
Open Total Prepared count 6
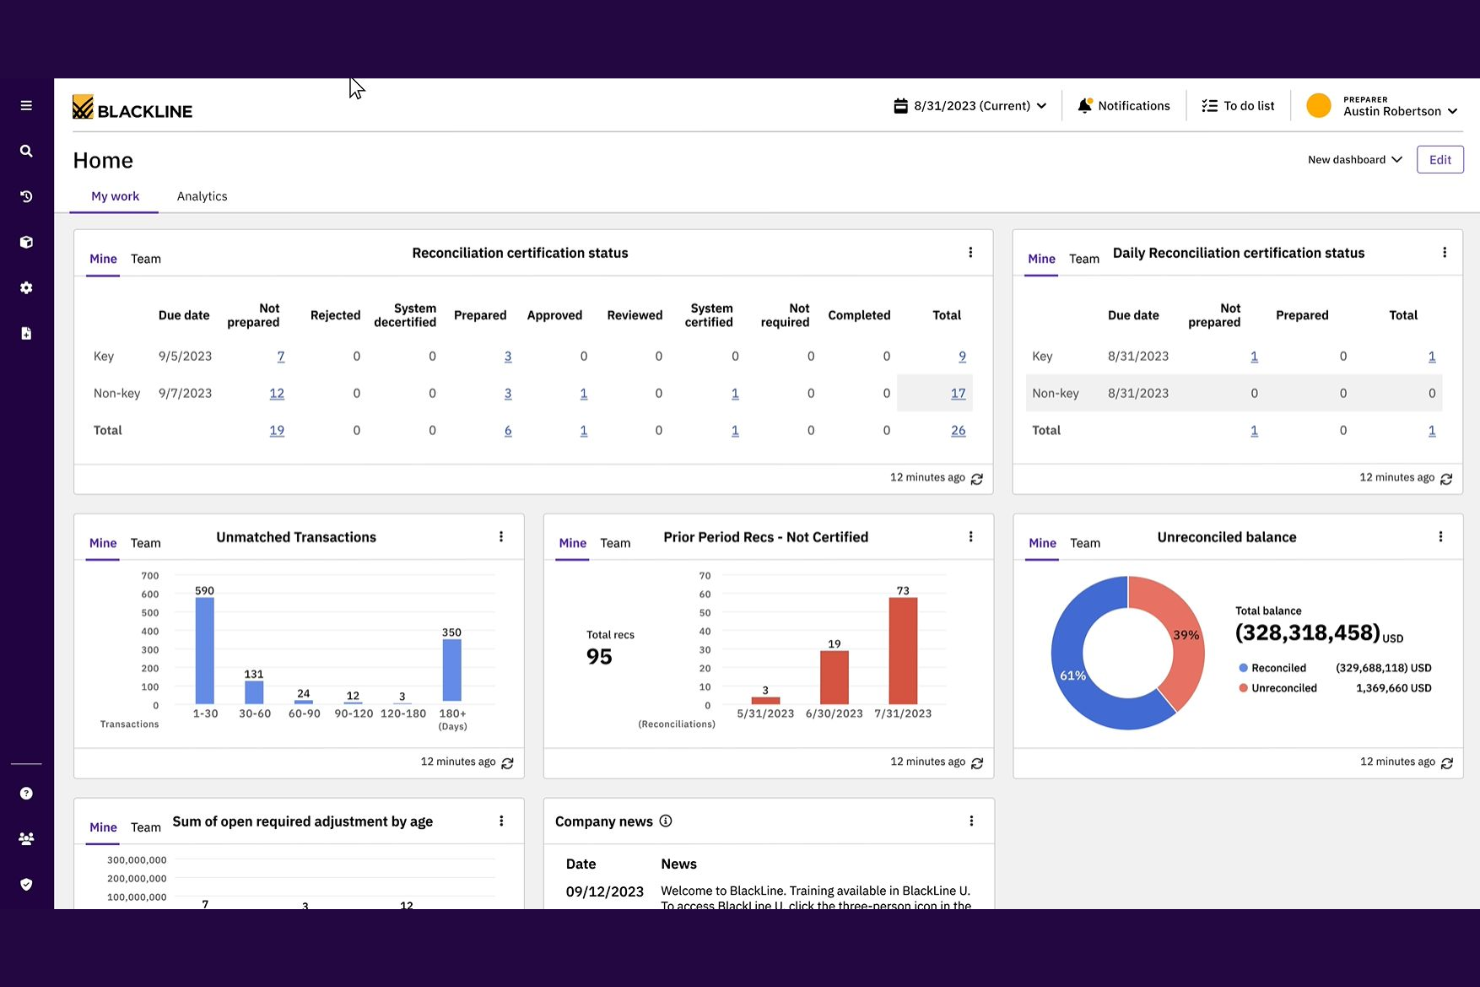[x=508, y=430]
